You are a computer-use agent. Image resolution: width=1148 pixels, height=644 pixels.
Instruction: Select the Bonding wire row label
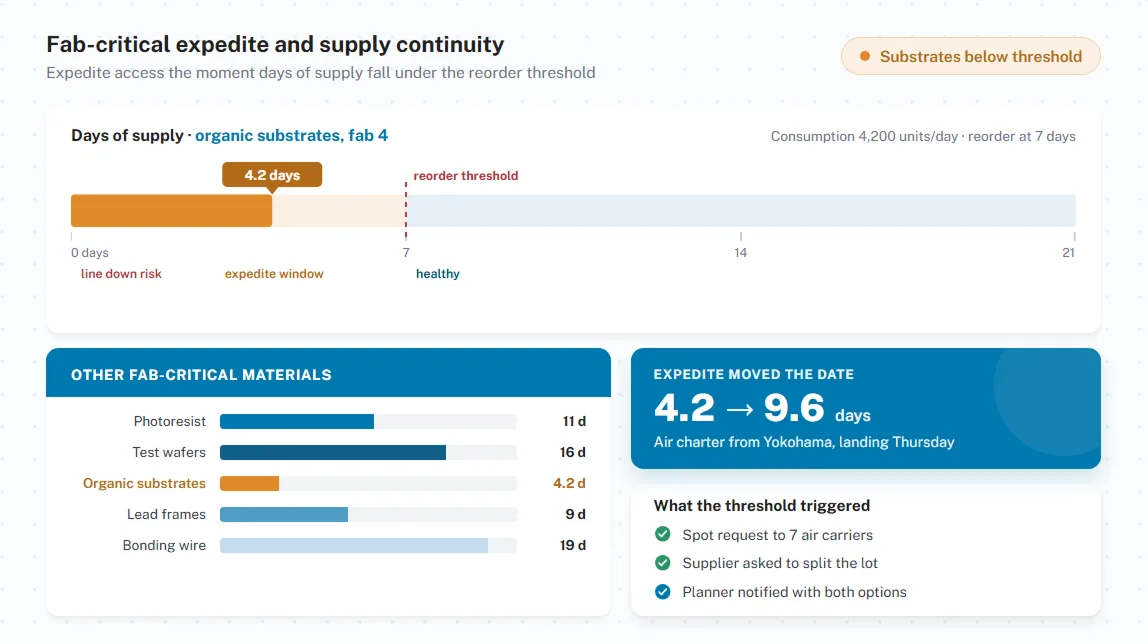(x=164, y=545)
